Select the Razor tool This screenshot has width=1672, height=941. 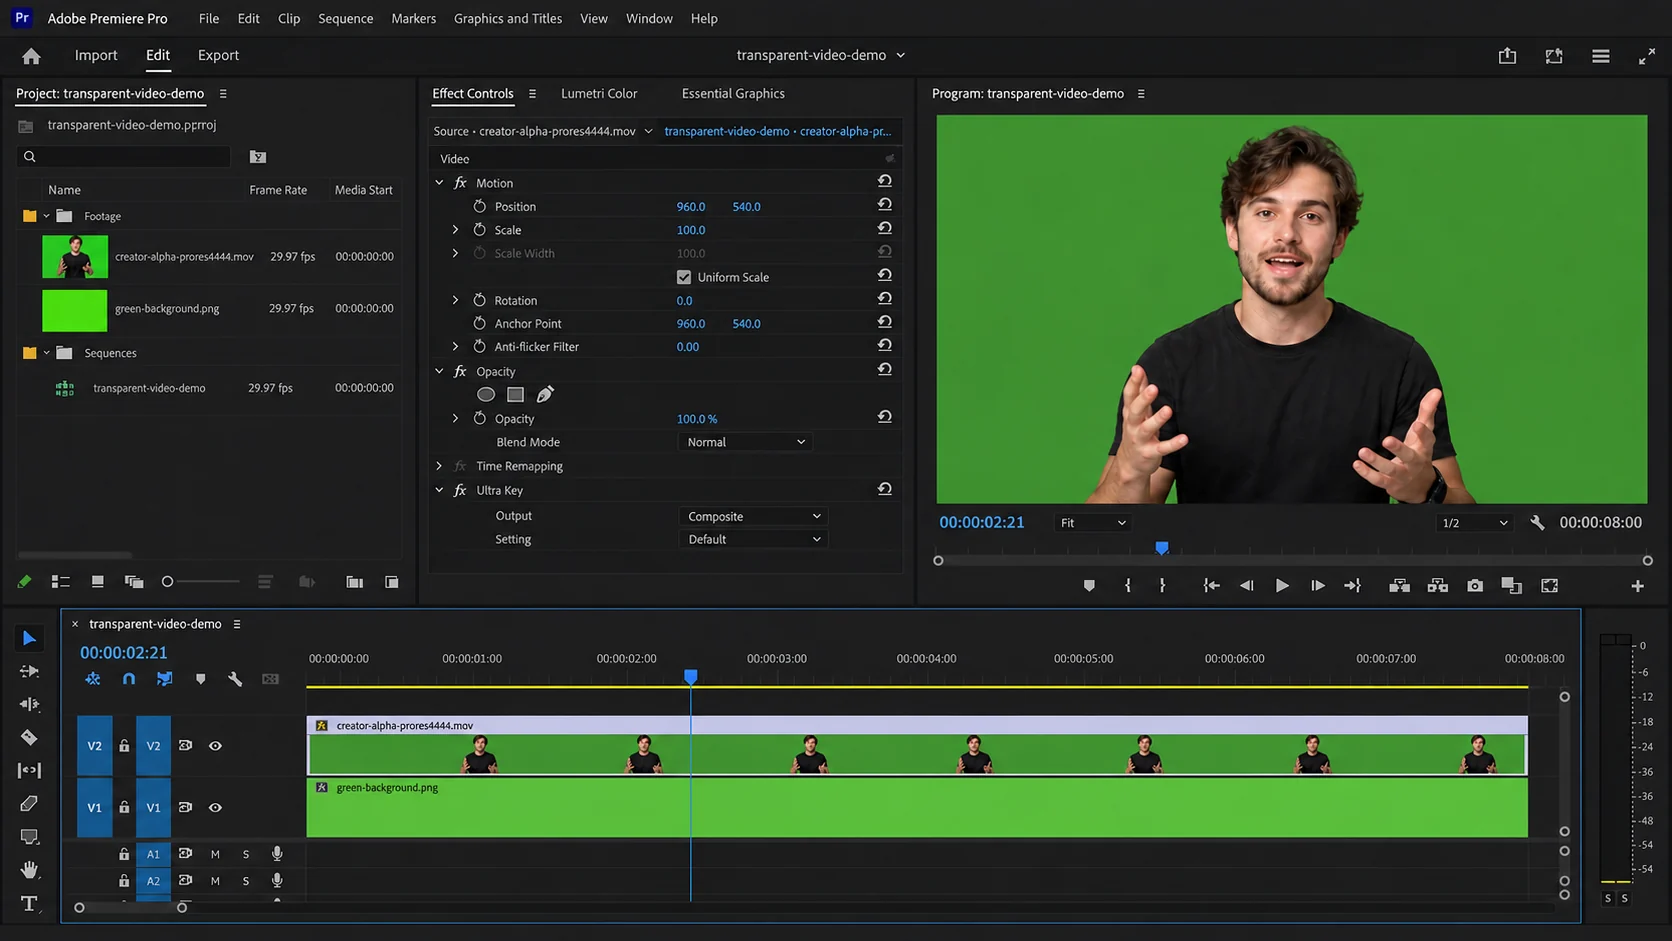pos(29,737)
